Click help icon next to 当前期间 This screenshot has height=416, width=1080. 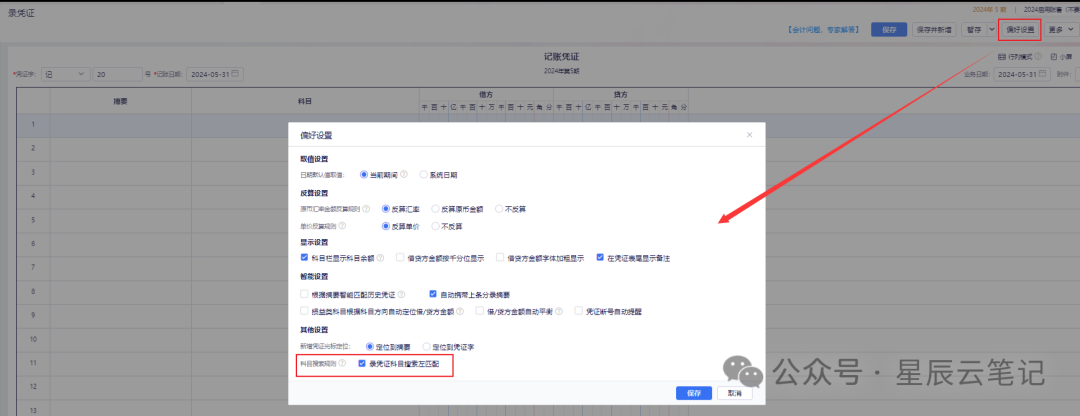(x=404, y=174)
